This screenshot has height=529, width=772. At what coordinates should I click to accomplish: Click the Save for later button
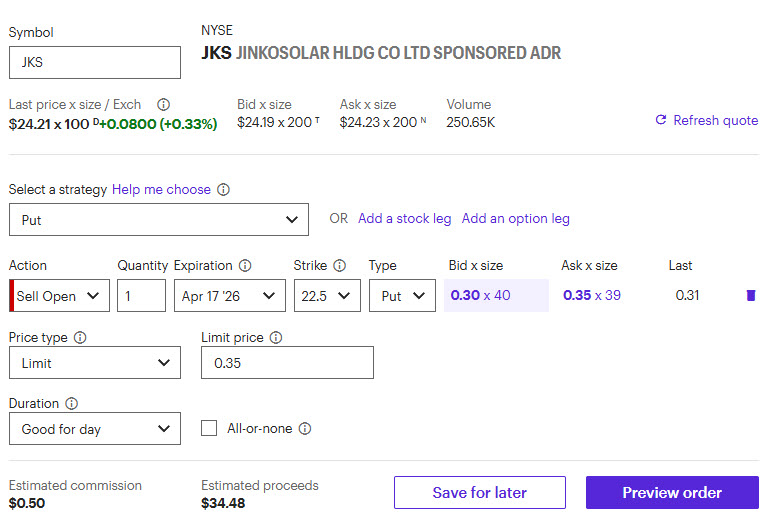[480, 492]
